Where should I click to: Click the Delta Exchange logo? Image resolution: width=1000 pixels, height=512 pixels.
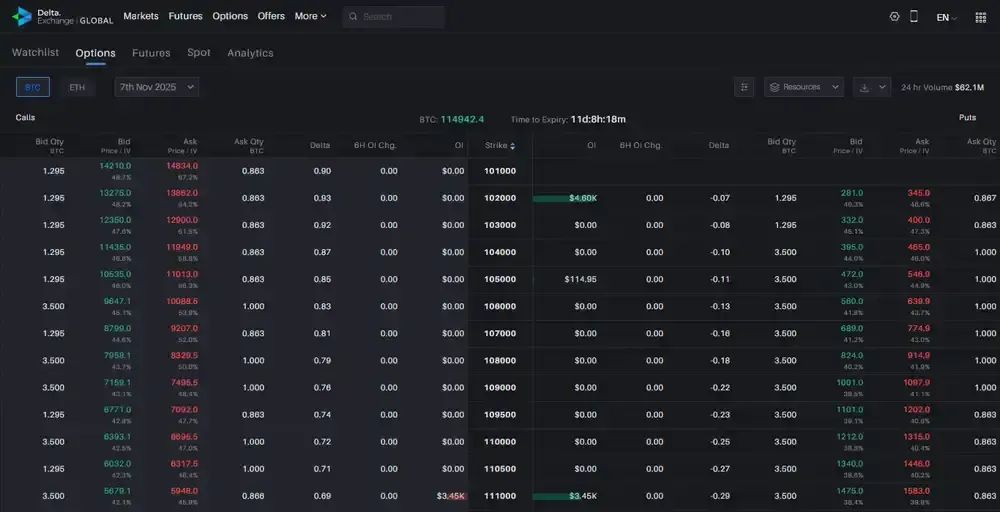62,17
